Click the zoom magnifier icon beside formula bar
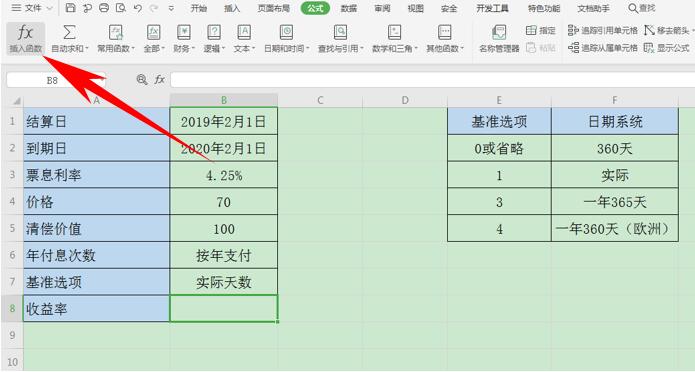 [142, 80]
